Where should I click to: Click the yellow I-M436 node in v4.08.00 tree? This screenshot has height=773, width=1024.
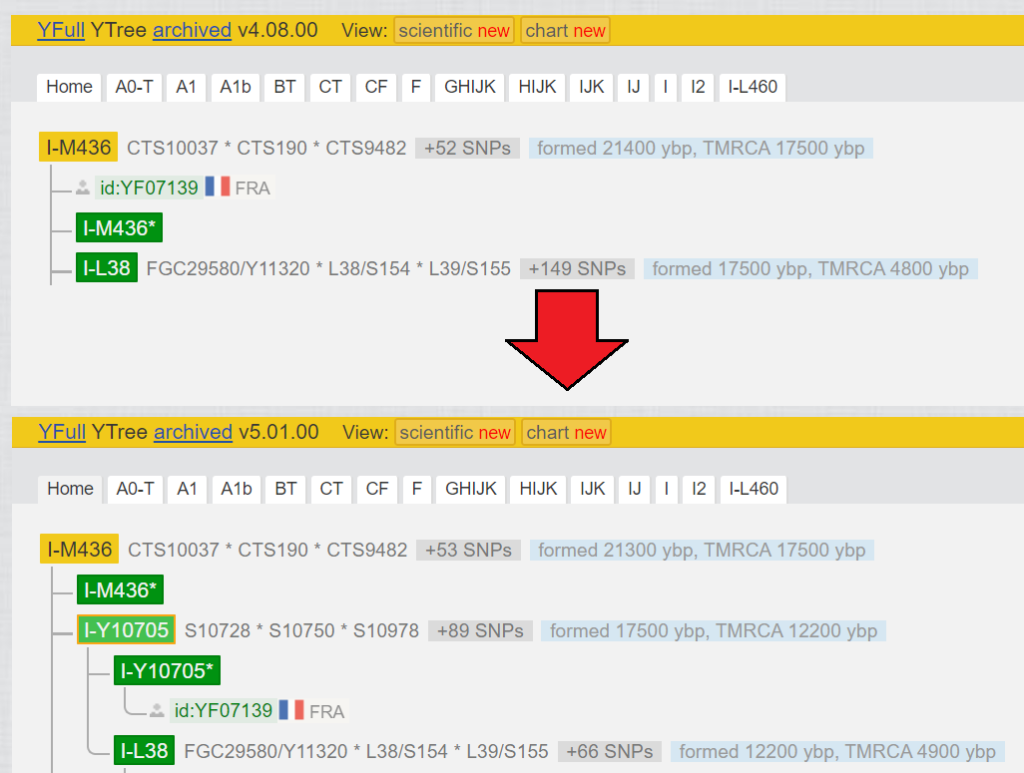(78, 148)
